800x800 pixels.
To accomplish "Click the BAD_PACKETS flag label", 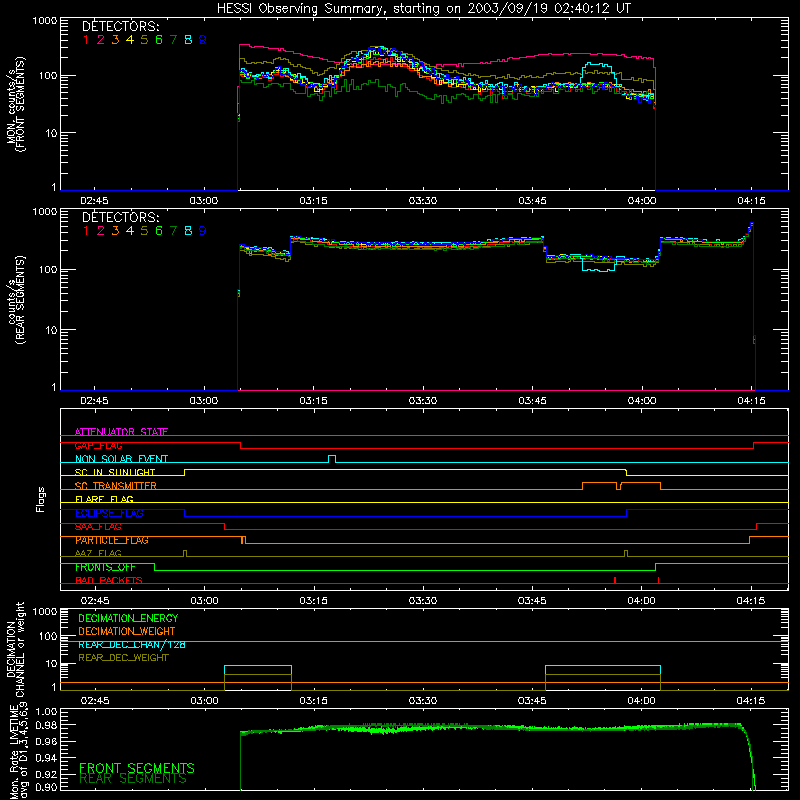I will tap(109, 581).
